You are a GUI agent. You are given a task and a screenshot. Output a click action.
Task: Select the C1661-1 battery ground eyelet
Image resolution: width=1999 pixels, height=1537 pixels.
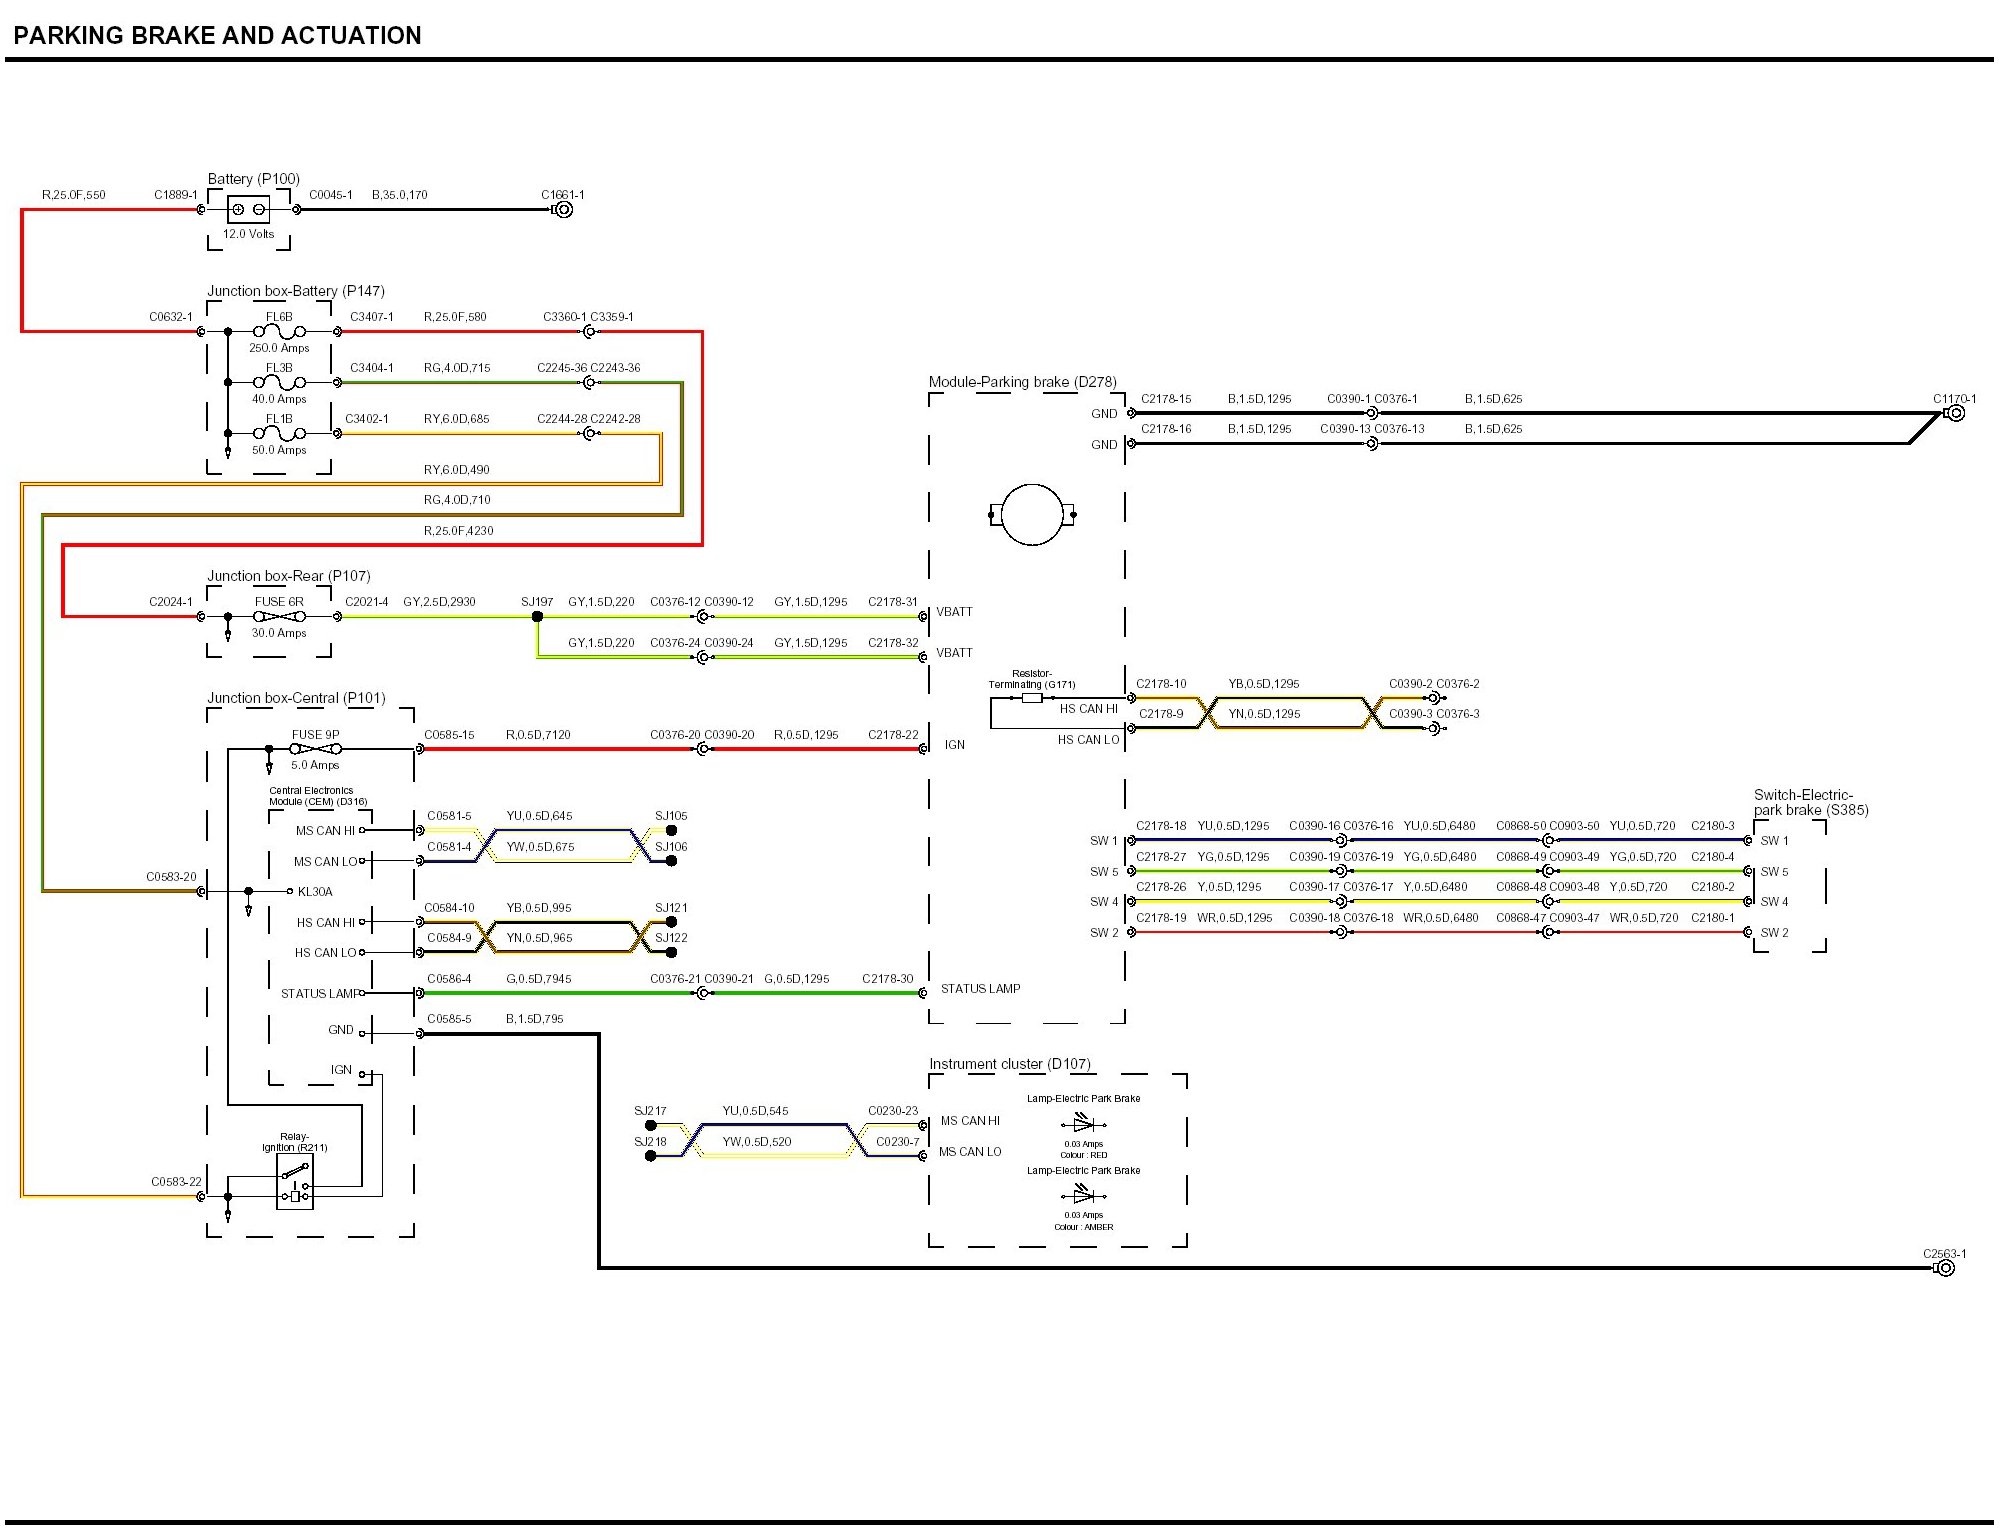[x=564, y=210]
